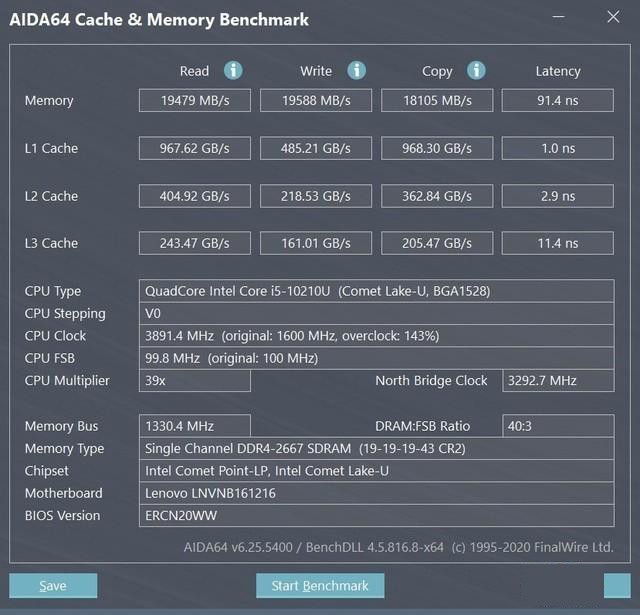Click the L3 Cache read value 243.47 GB/s
Screen dimensions: 640x615
(x=195, y=243)
